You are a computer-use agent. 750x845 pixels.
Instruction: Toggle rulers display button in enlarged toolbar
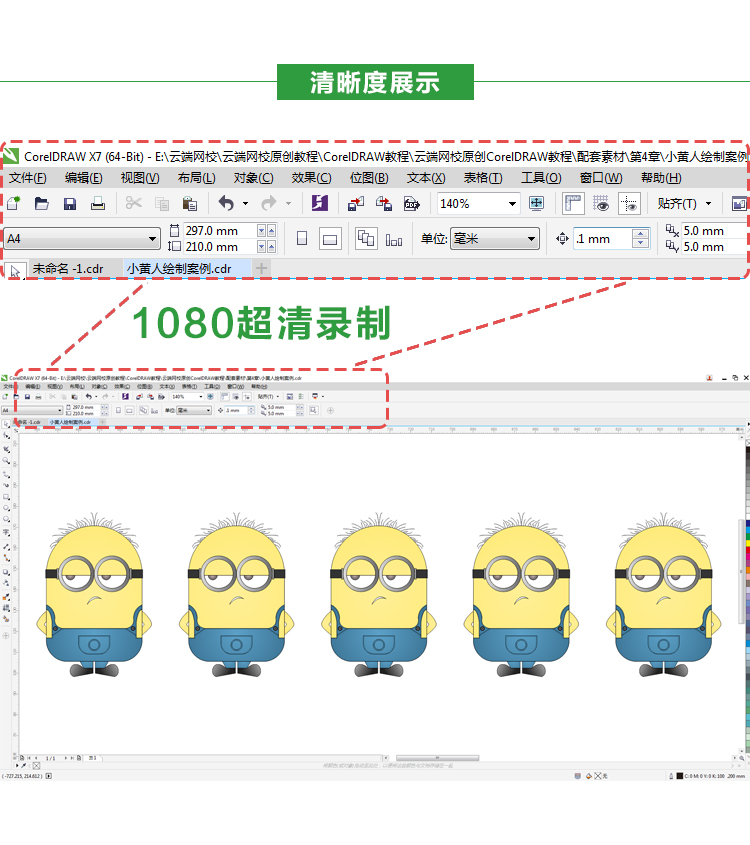point(573,204)
